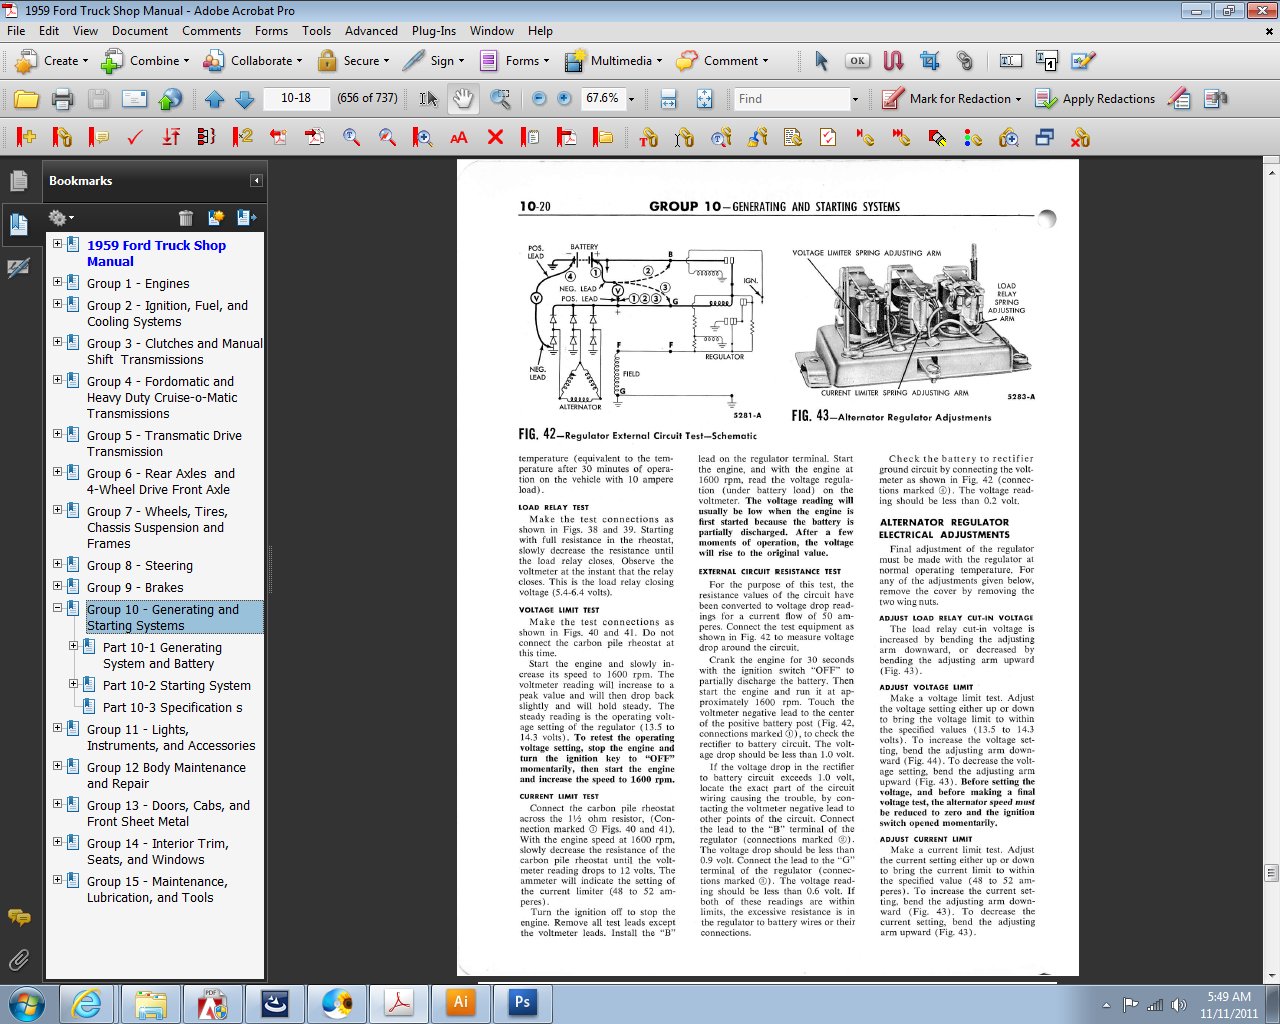Open the document with the Print icon
1280x1024 pixels.
(x=62, y=99)
